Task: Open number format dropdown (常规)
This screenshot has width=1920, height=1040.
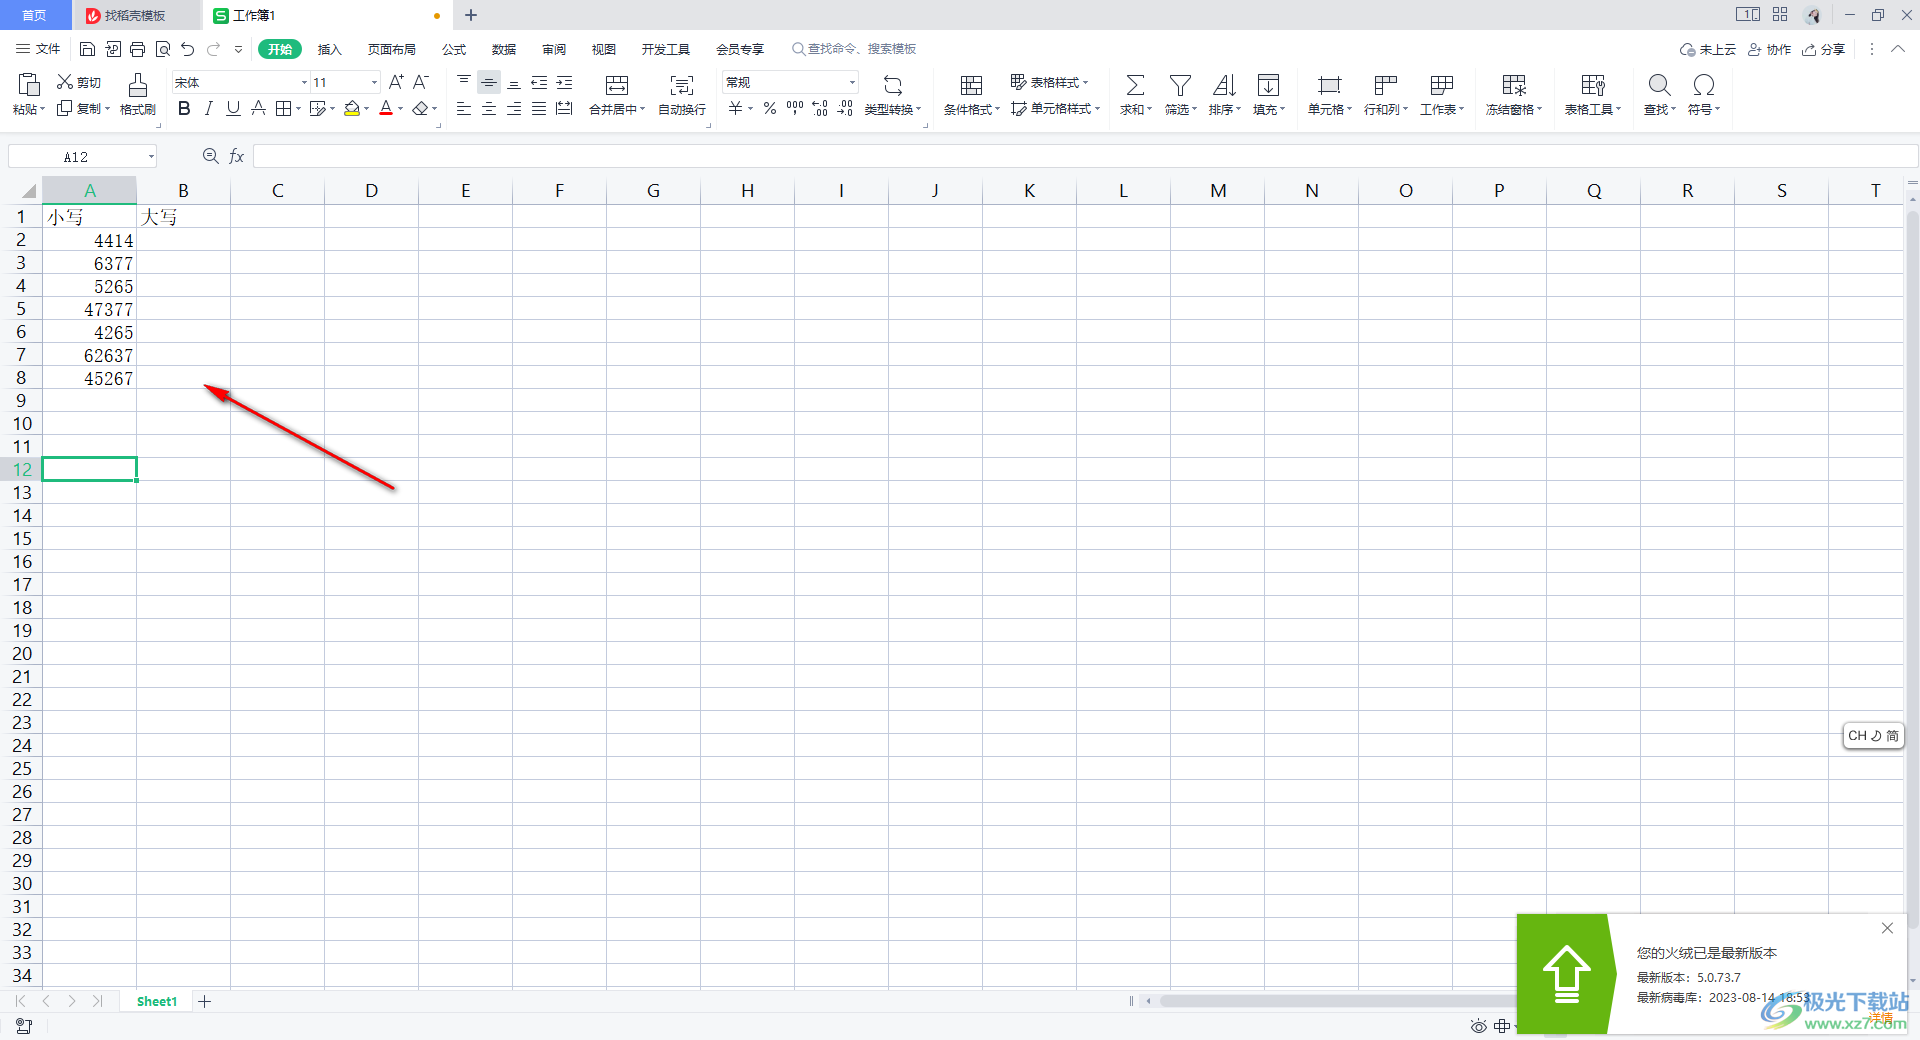Action: (852, 82)
